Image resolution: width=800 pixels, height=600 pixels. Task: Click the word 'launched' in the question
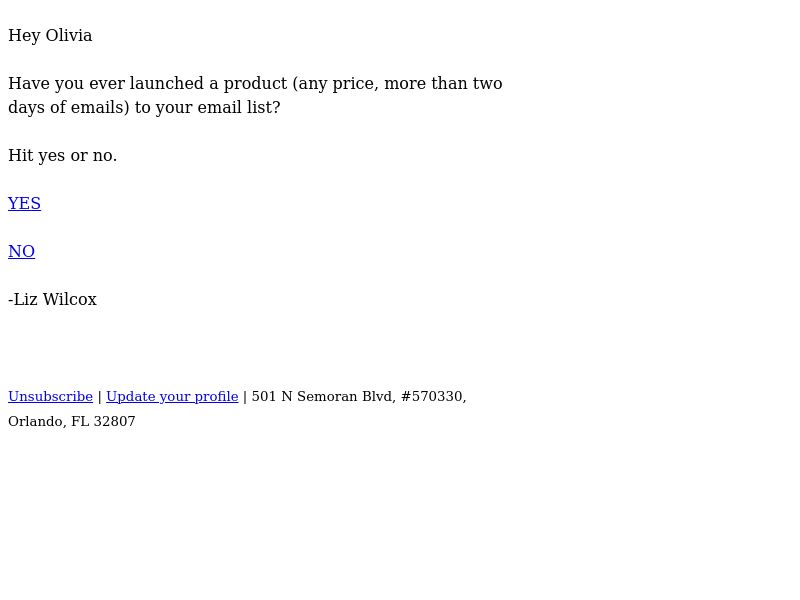166,83
